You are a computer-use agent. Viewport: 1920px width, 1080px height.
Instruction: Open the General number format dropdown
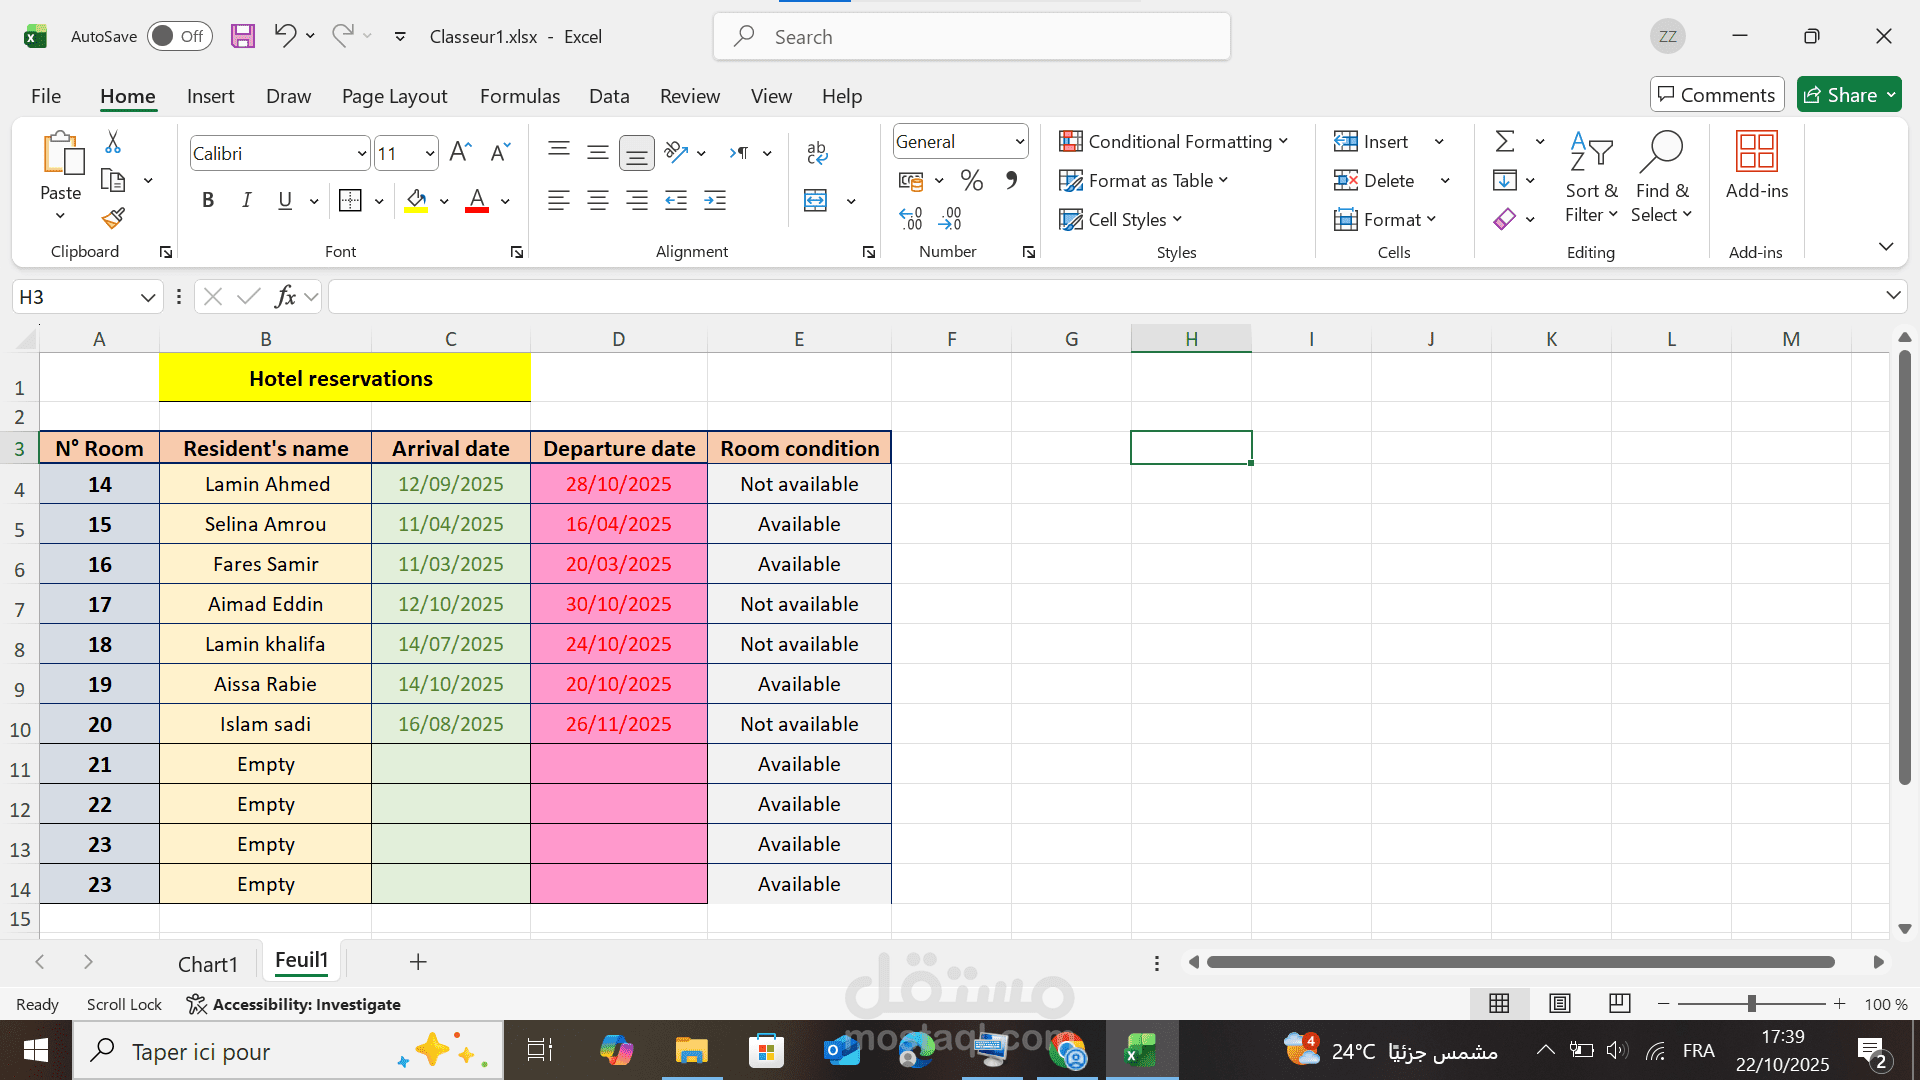[x=1019, y=141]
